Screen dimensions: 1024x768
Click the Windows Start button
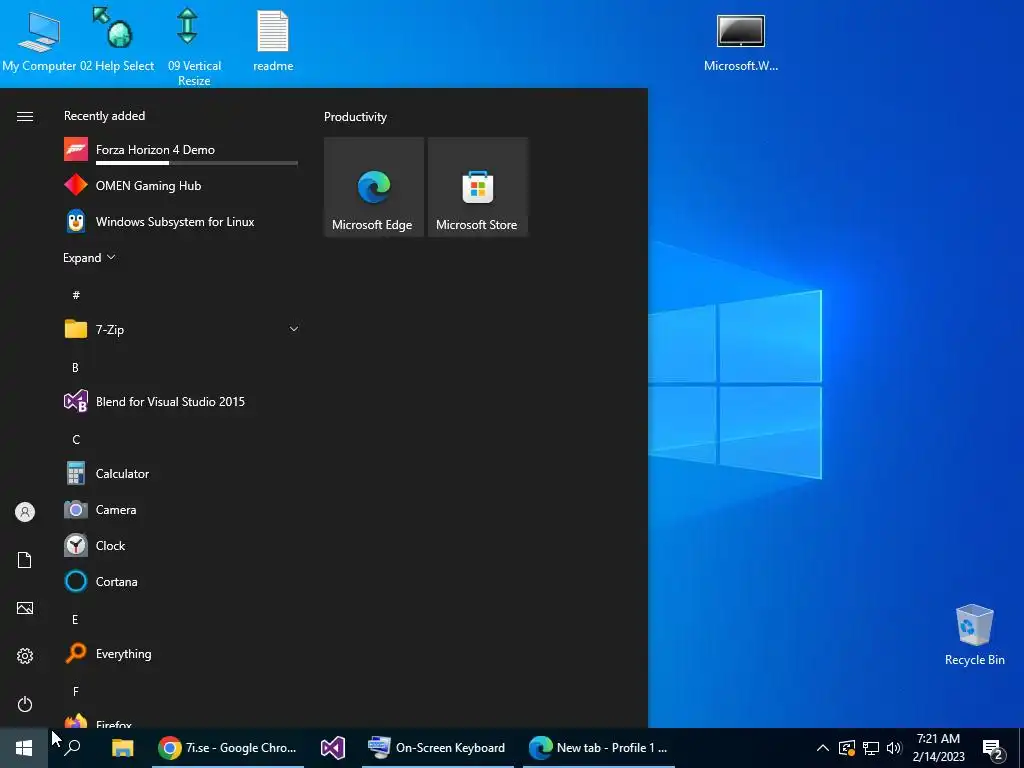click(24, 748)
